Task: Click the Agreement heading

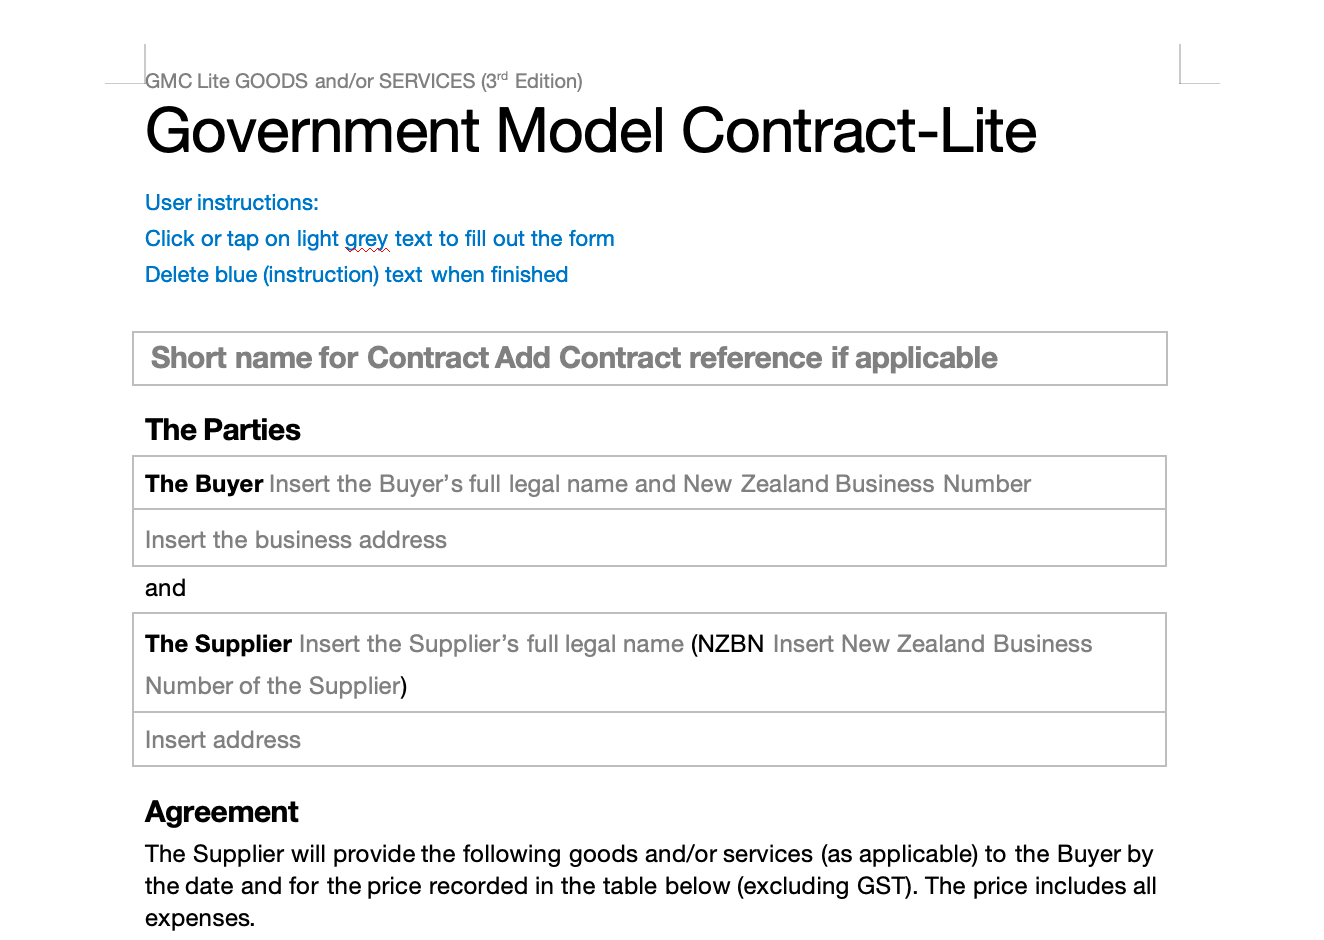Action: (222, 812)
